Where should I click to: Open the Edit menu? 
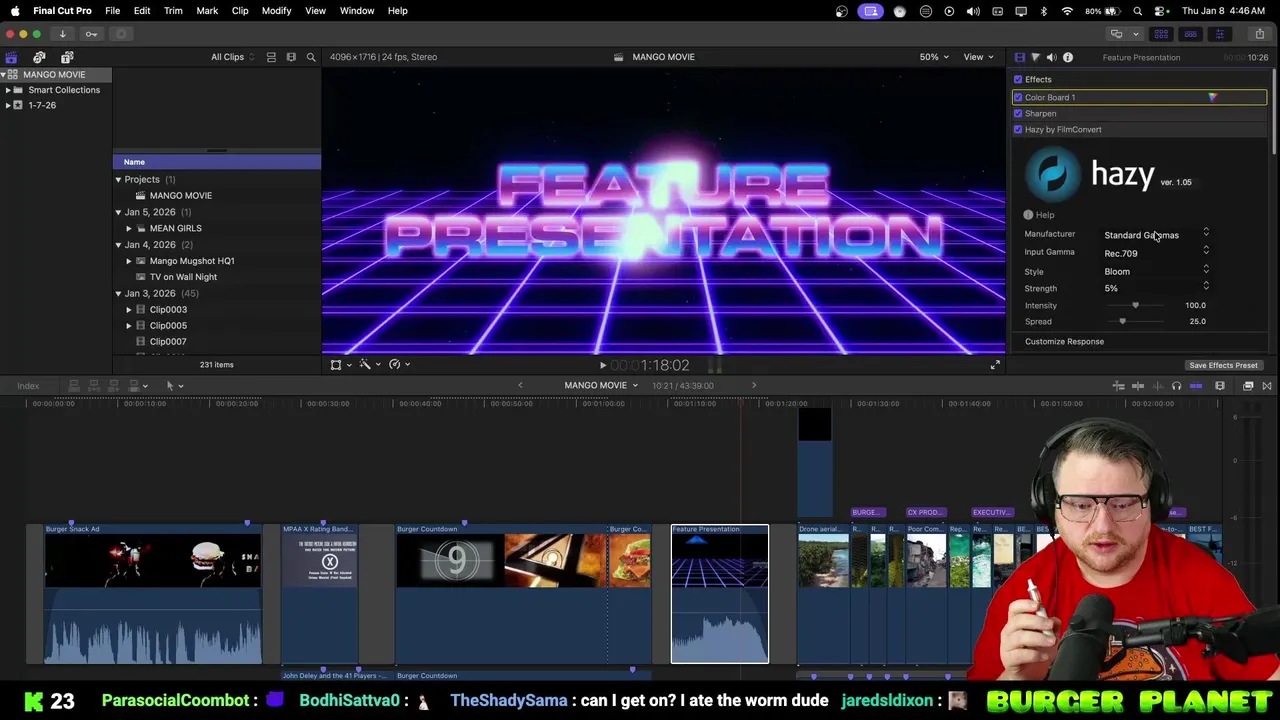click(142, 11)
